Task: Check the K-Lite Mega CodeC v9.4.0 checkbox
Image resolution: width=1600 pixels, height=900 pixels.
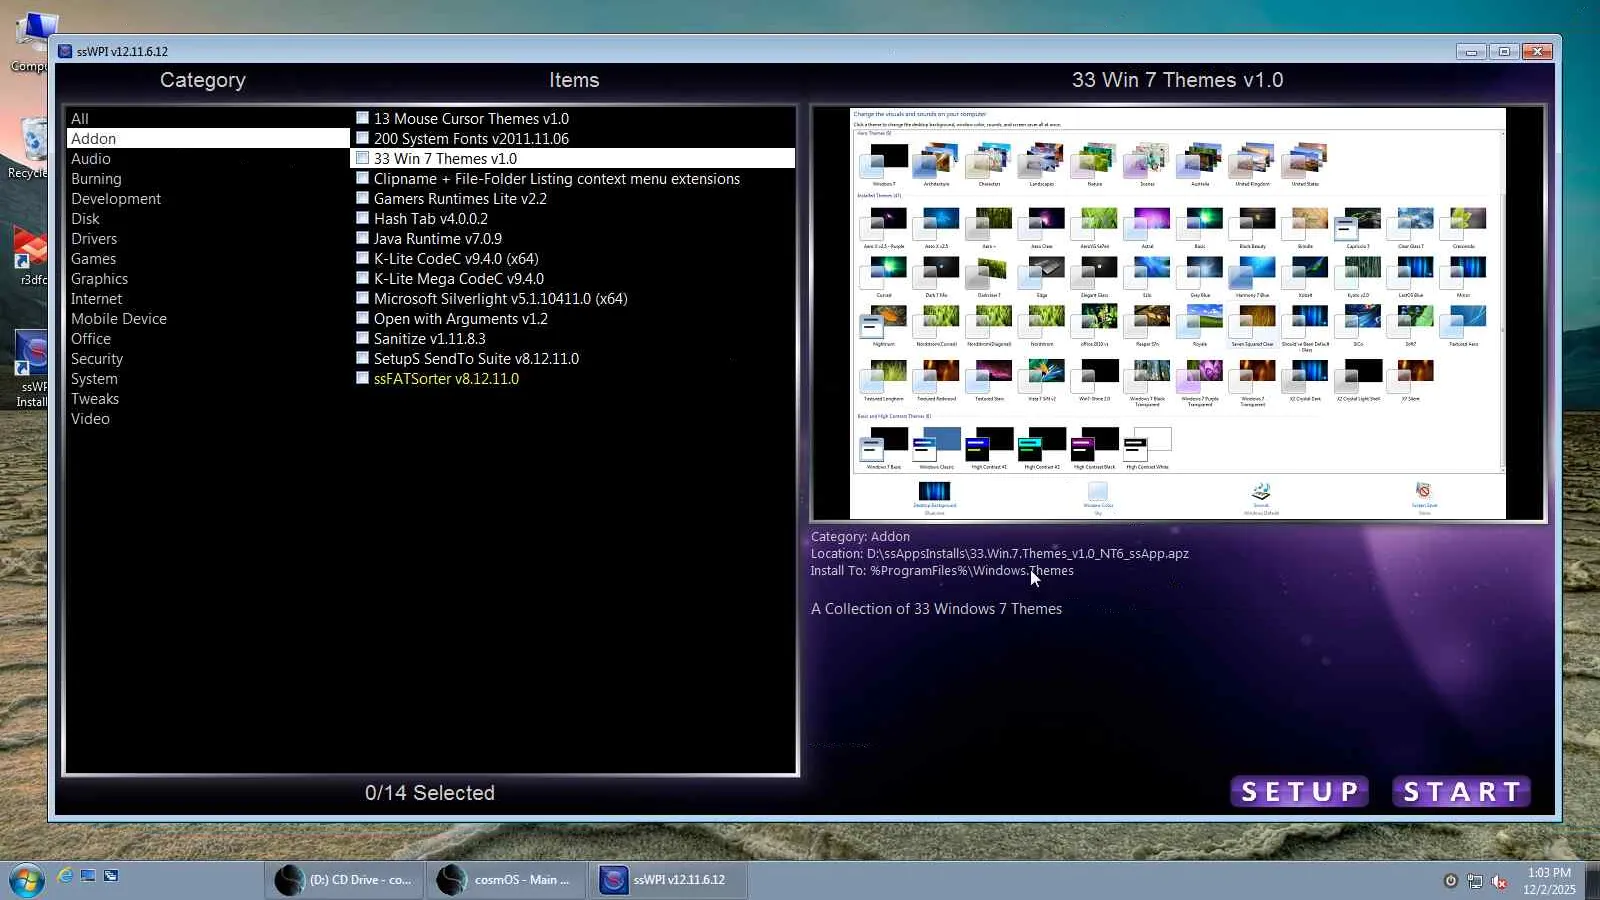Action: pyautogui.click(x=363, y=278)
